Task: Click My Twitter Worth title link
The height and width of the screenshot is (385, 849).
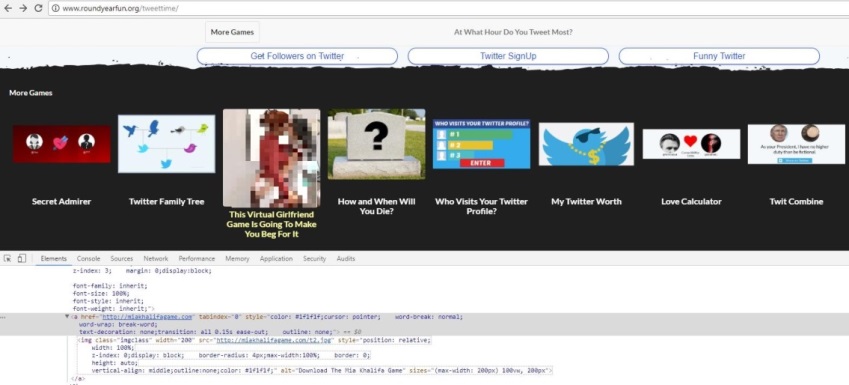Action: (586, 201)
